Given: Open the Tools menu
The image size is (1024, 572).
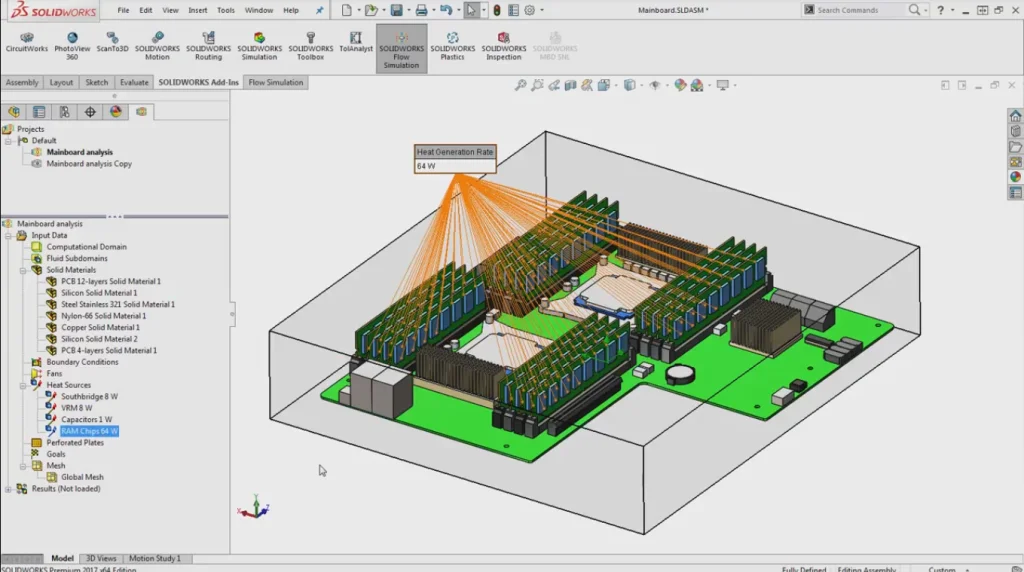Looking at the screenshot, I should click(x=225, y=10).
